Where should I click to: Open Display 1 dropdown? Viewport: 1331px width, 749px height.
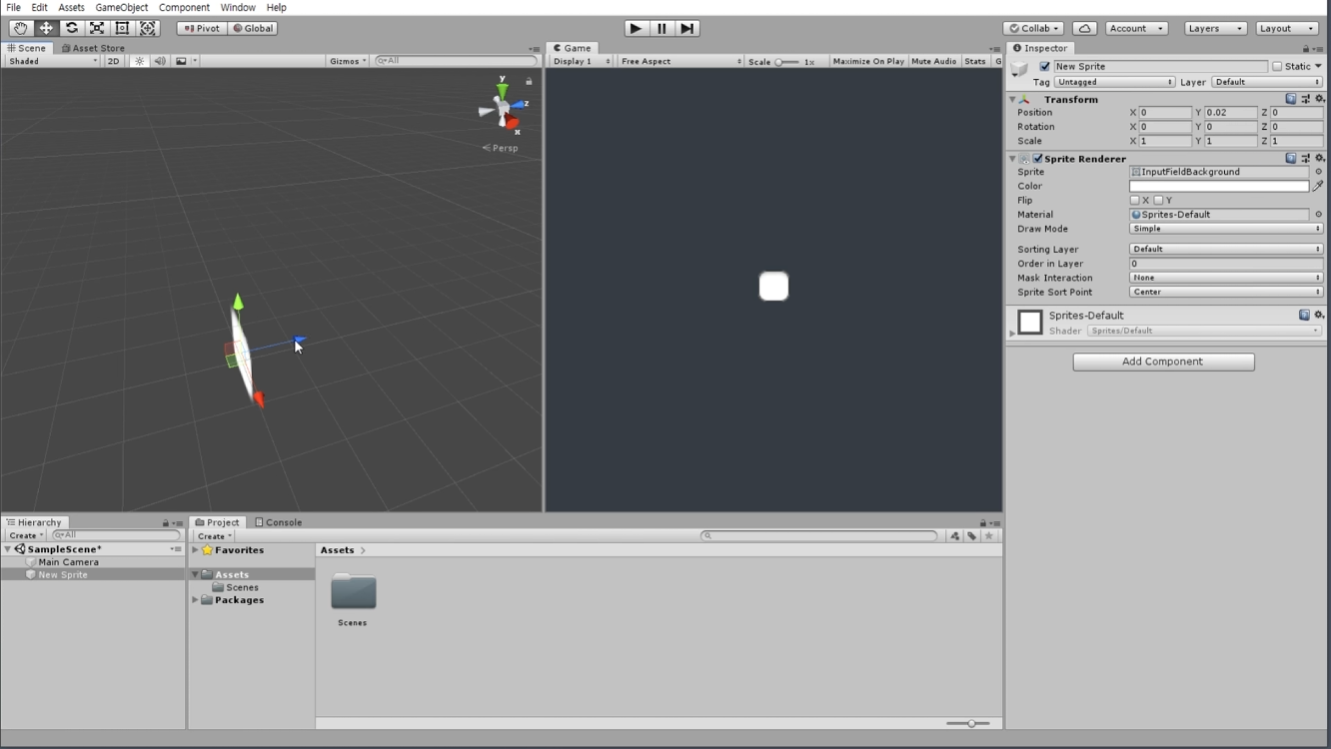coord(582,61)
